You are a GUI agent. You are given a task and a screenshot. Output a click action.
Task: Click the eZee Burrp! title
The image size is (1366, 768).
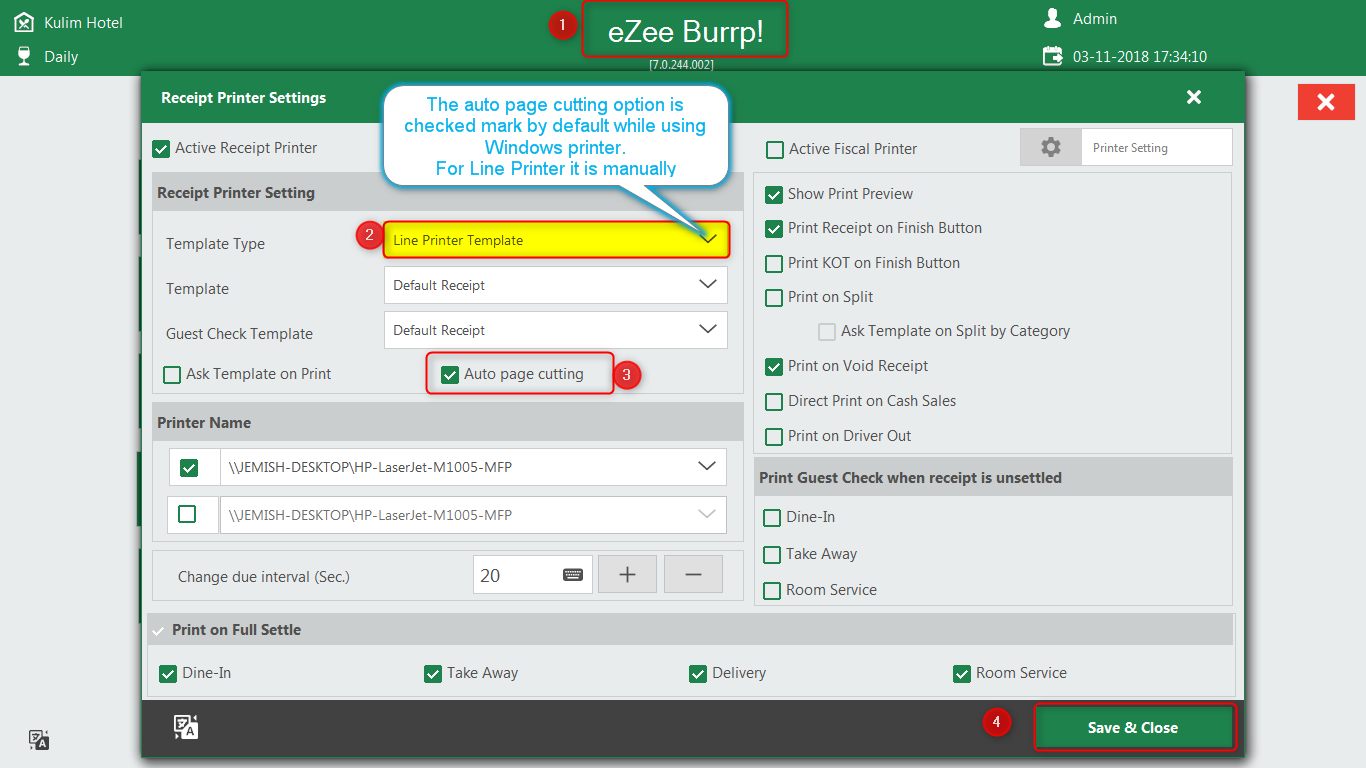[686, 32]
